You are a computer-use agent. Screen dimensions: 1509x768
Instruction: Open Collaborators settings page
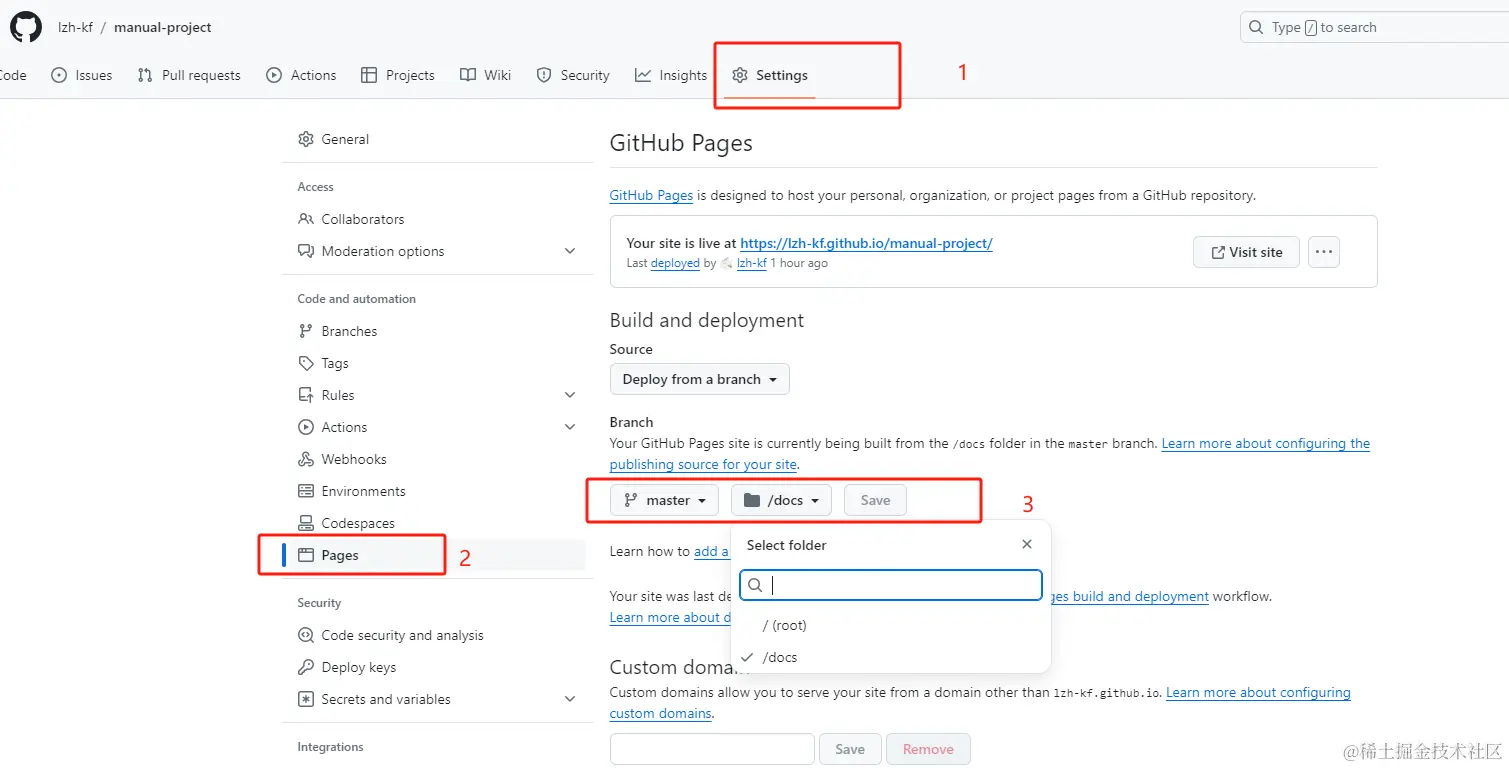[x=362, y=219]
